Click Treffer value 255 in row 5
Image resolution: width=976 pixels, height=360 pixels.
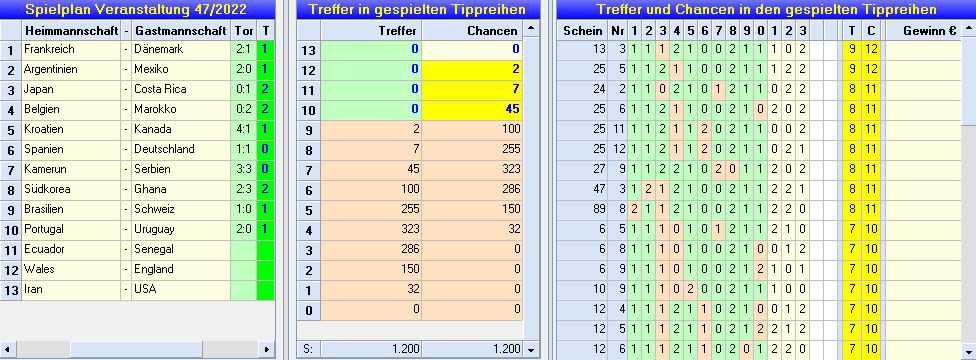click(x=371, y=209)
